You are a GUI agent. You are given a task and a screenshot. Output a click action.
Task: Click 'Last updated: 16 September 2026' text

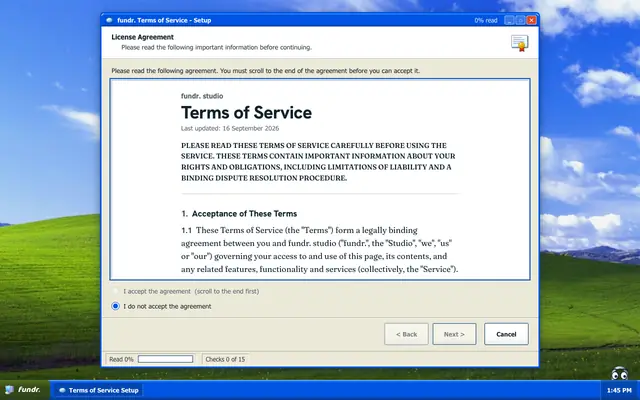click(230, 128)
